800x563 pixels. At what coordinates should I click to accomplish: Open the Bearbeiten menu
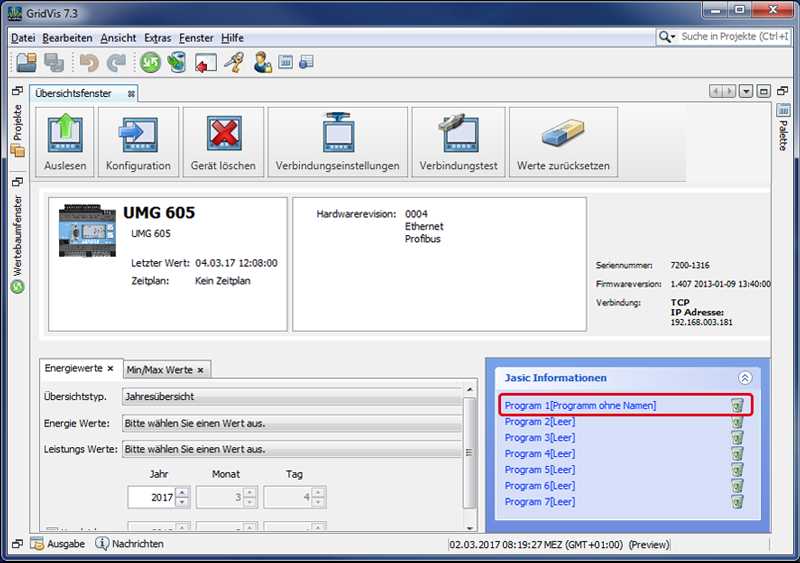67,38
